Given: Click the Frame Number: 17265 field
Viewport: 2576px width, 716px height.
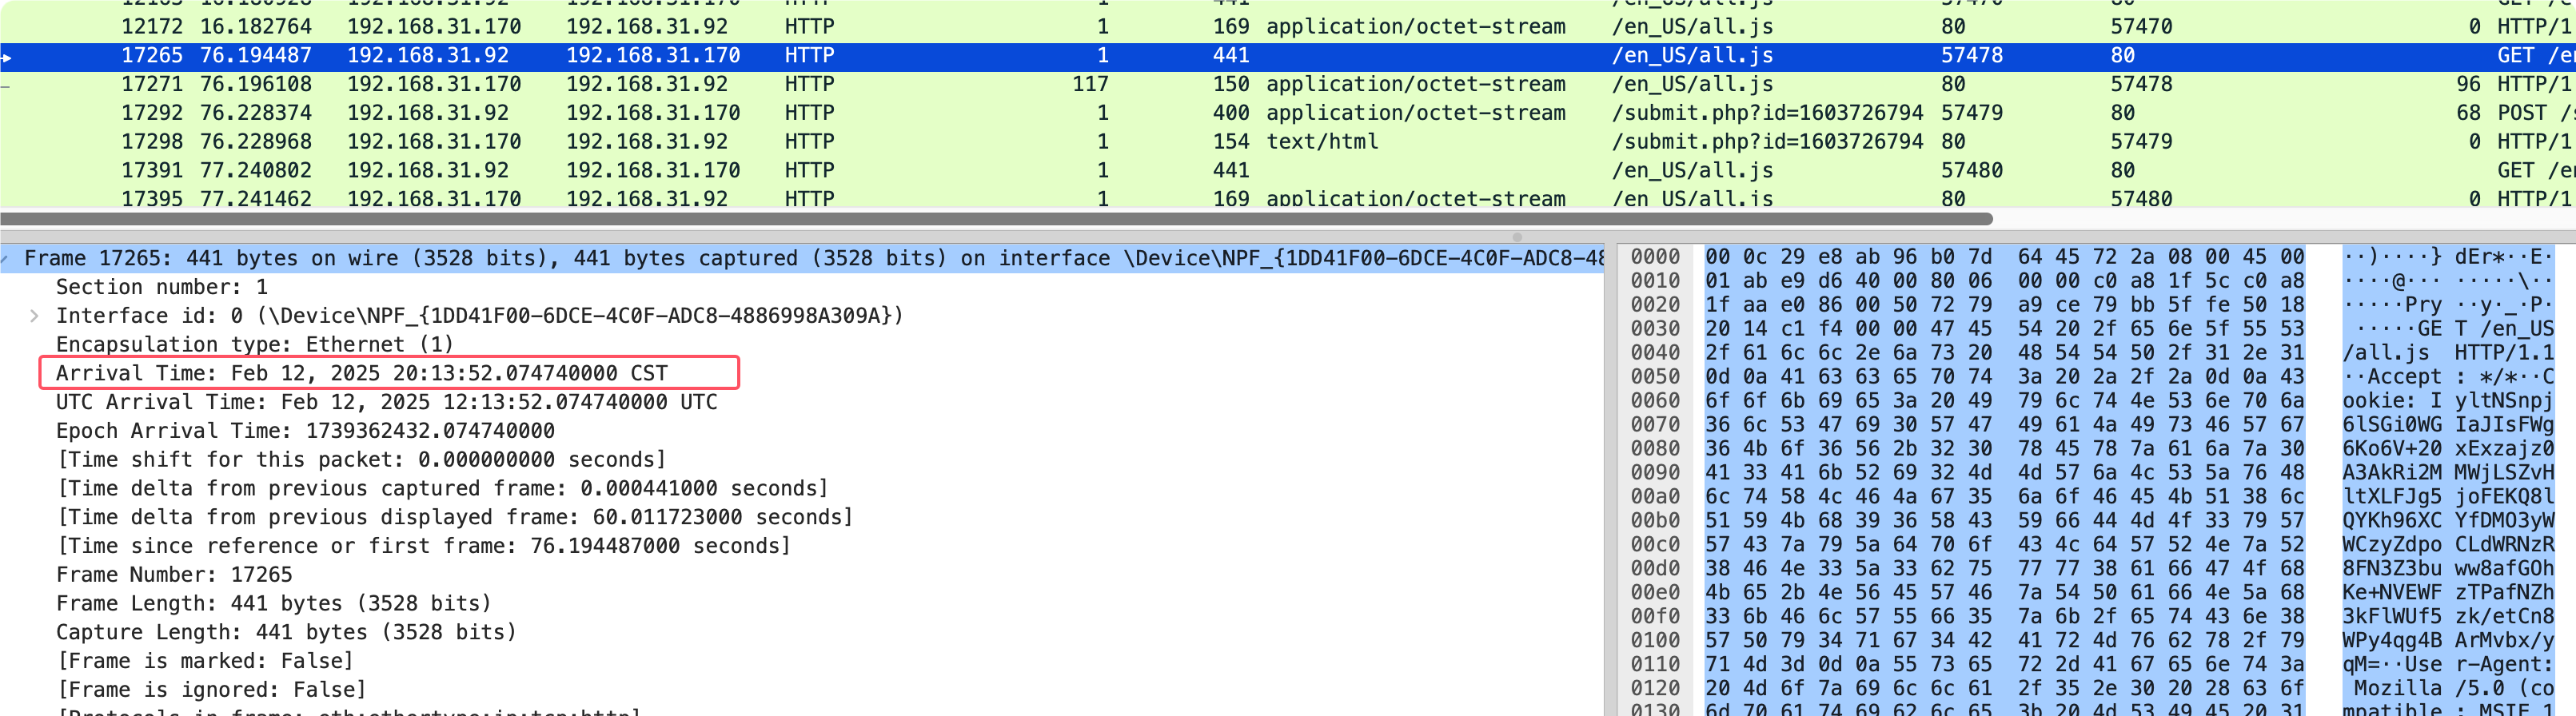Looking at the screenshot, I should pos(174,576).
